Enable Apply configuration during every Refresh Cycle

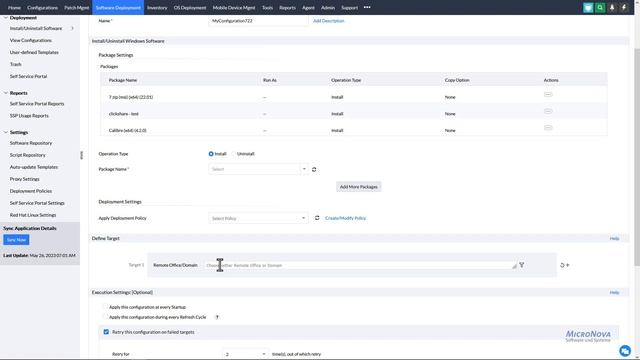point(105,317)
